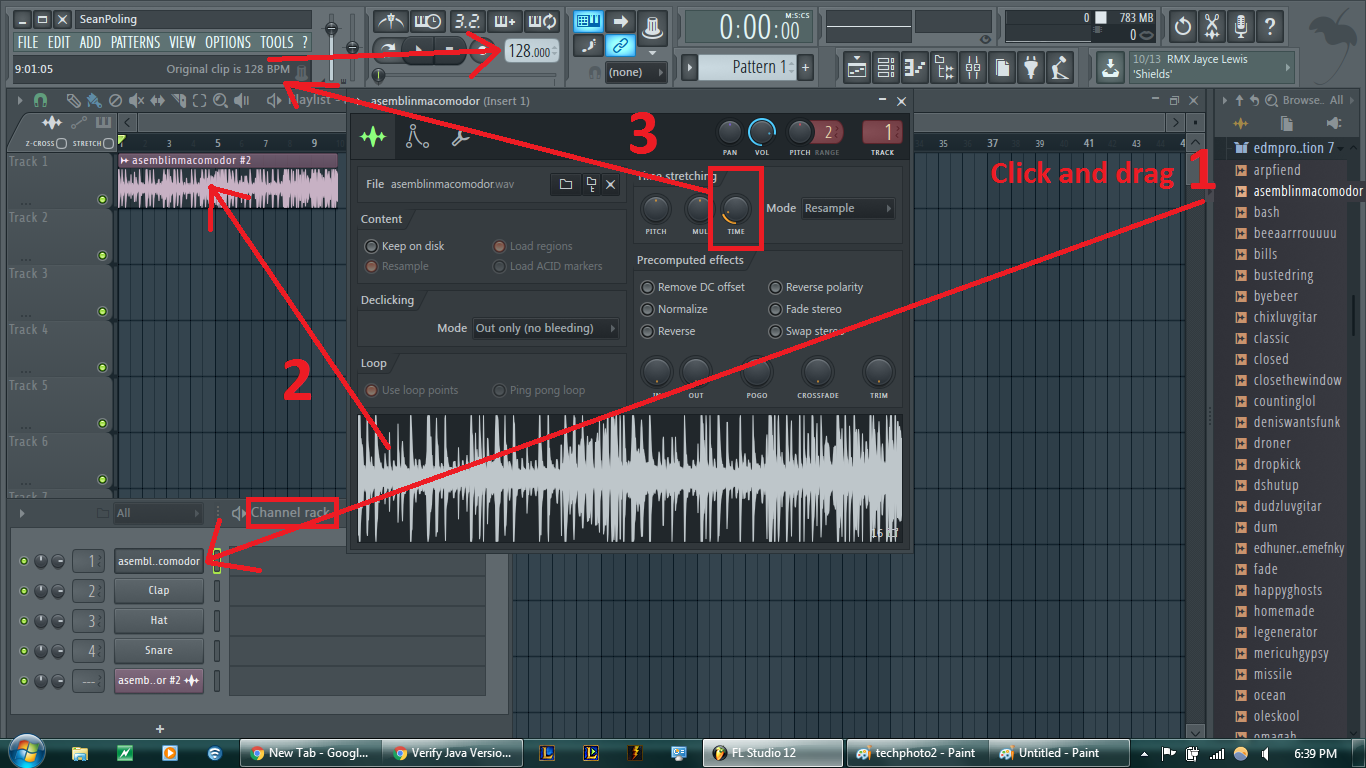Click the 128.000 tempo field
This screenshot has width=1366, height=768.
[x=532, y=51]
